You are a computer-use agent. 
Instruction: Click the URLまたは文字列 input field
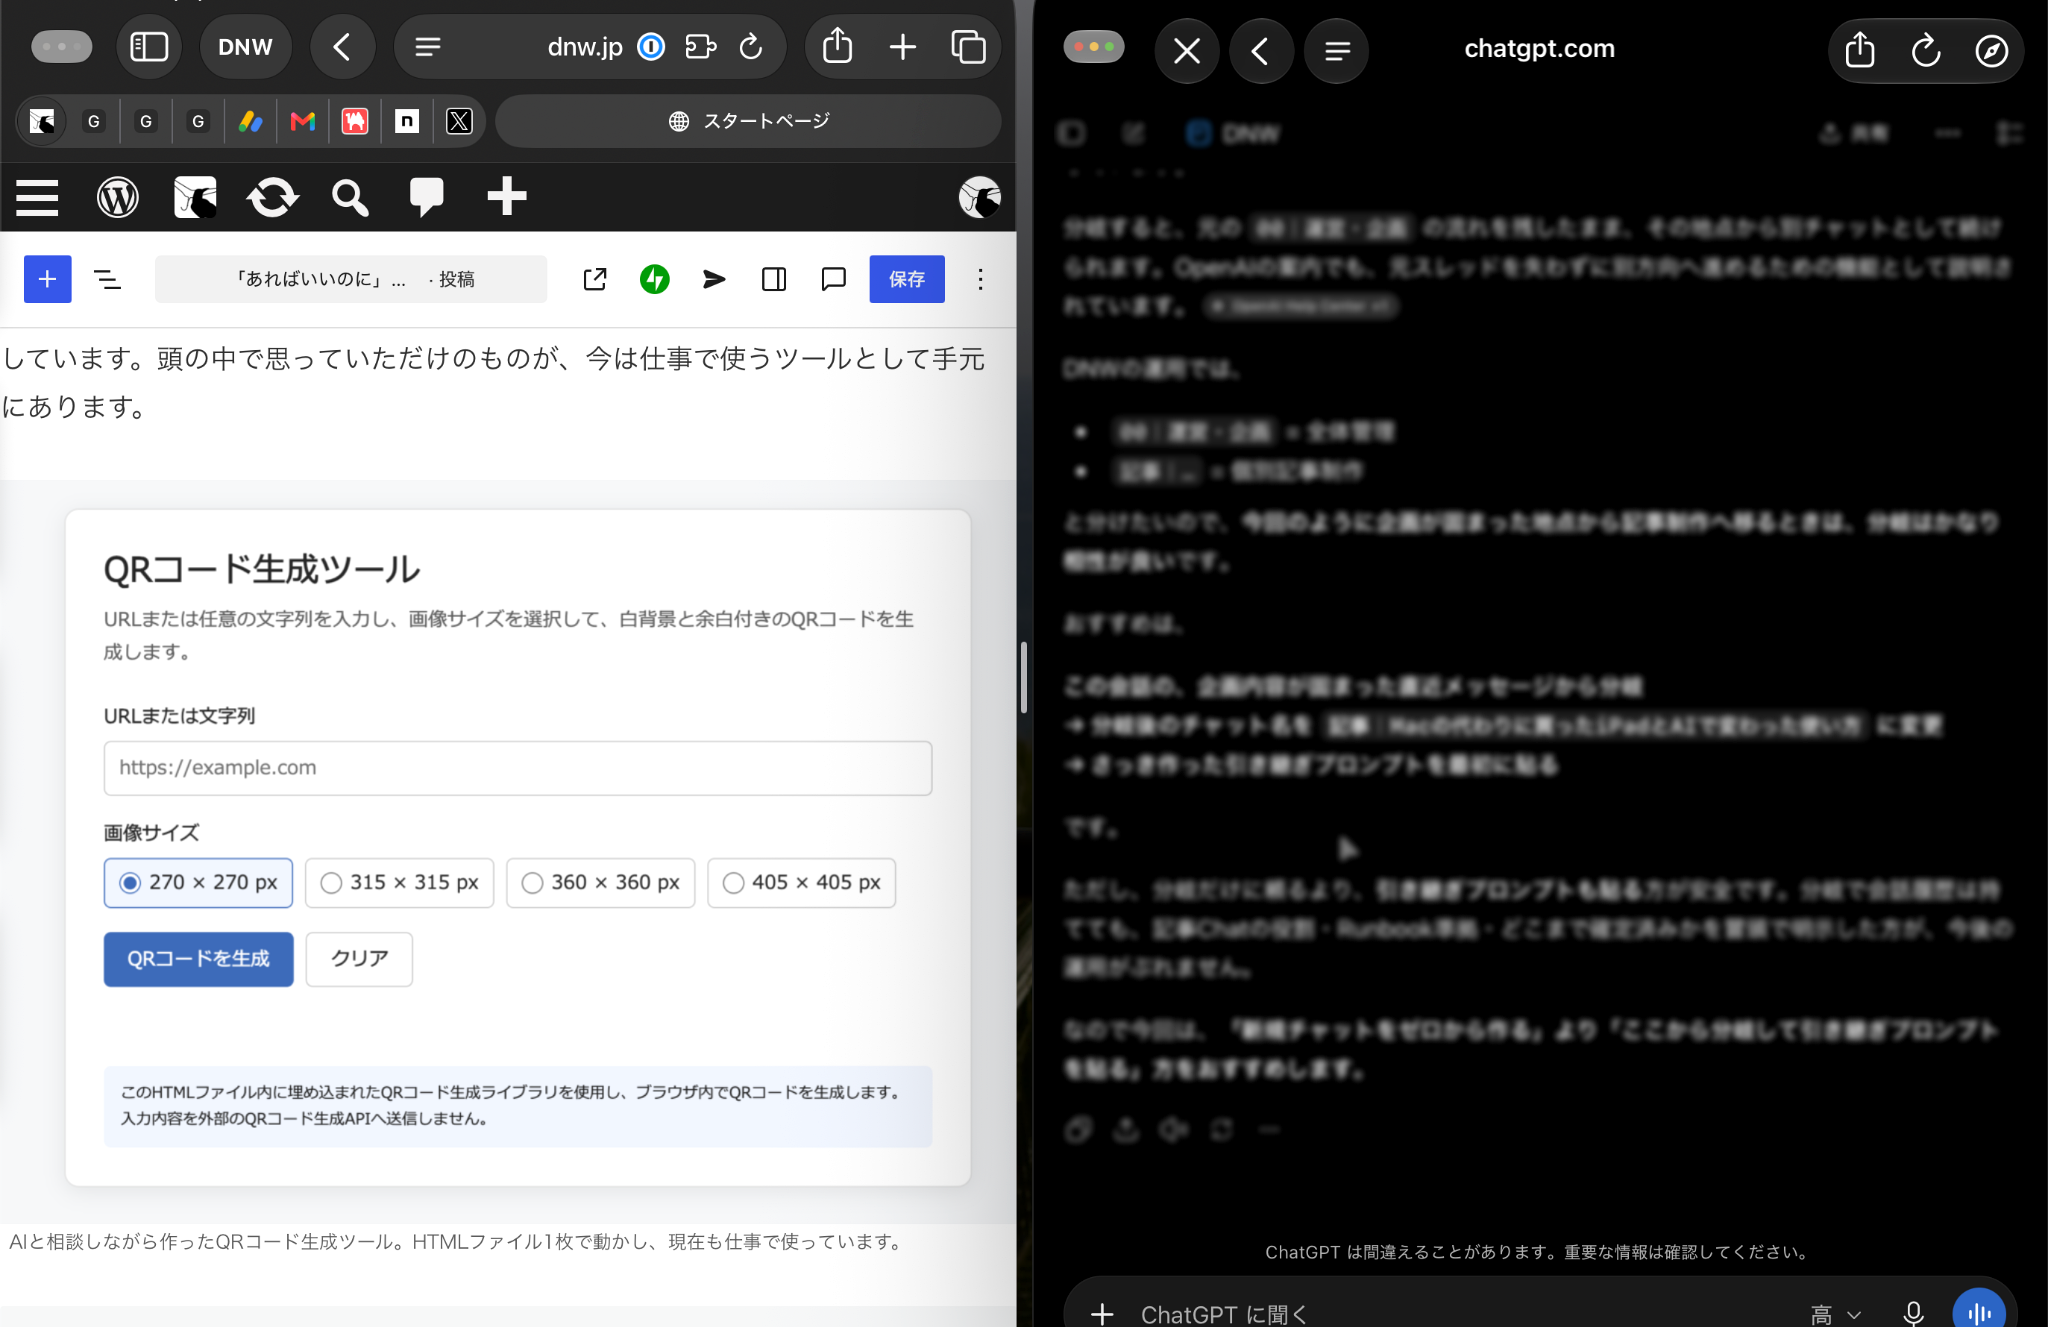coord(518,768)
